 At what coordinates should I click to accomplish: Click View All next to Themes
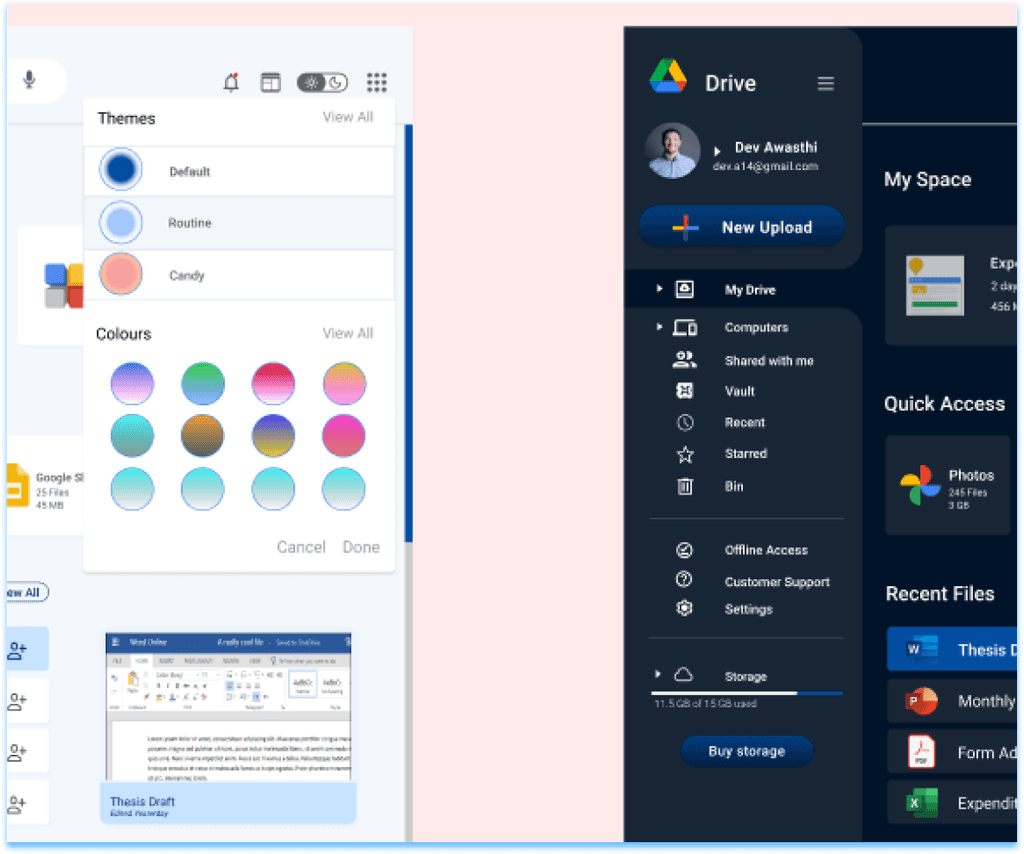pos(347,117)
